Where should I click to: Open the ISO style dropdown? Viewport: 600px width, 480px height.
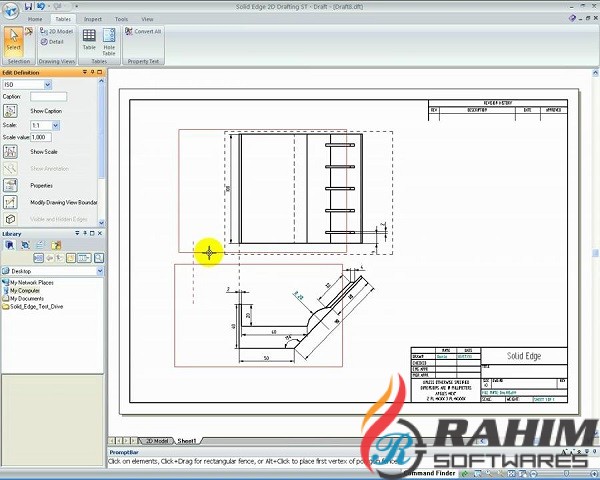pos(48,85)
